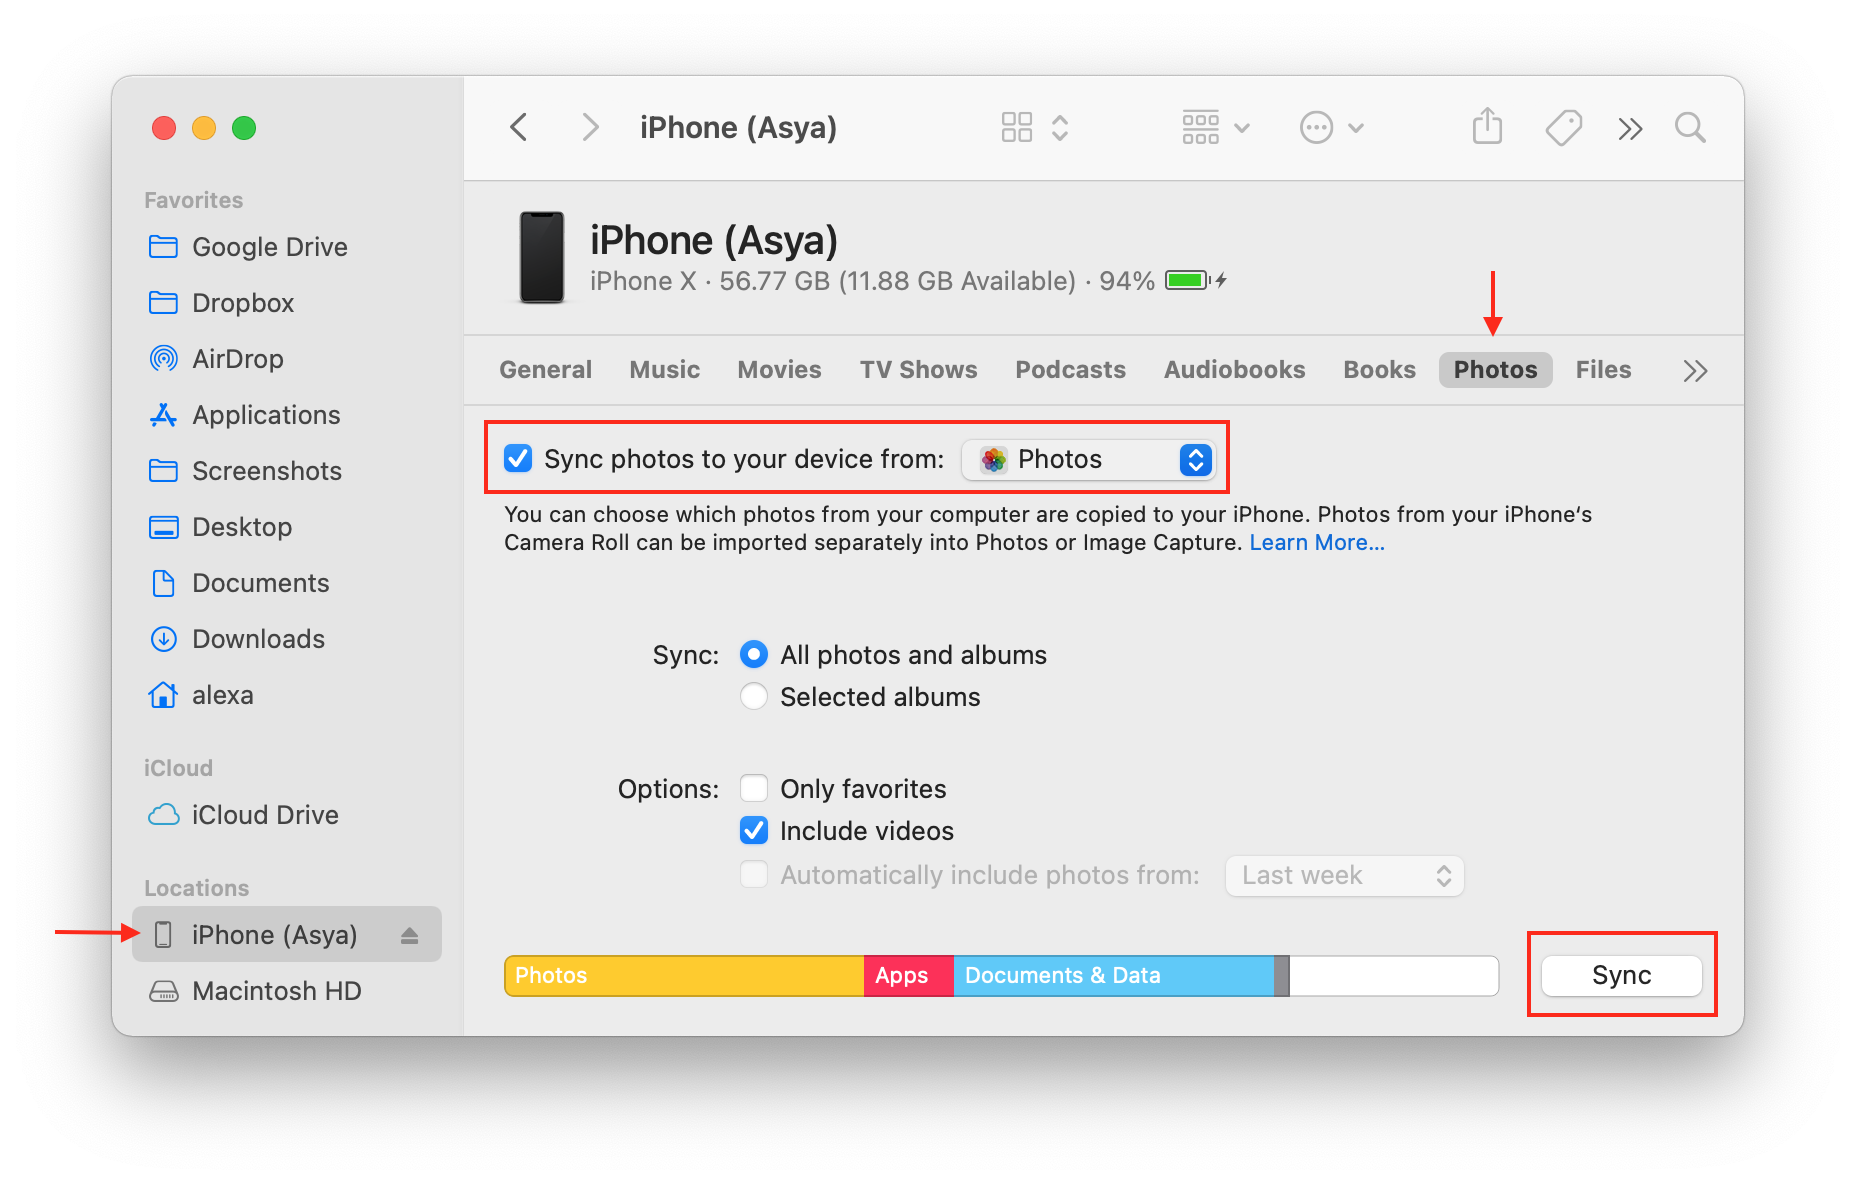Screen dimensions: 1856x1184
Task: Switch to the Audiobooks tab
Action: tap(1235, 370)
